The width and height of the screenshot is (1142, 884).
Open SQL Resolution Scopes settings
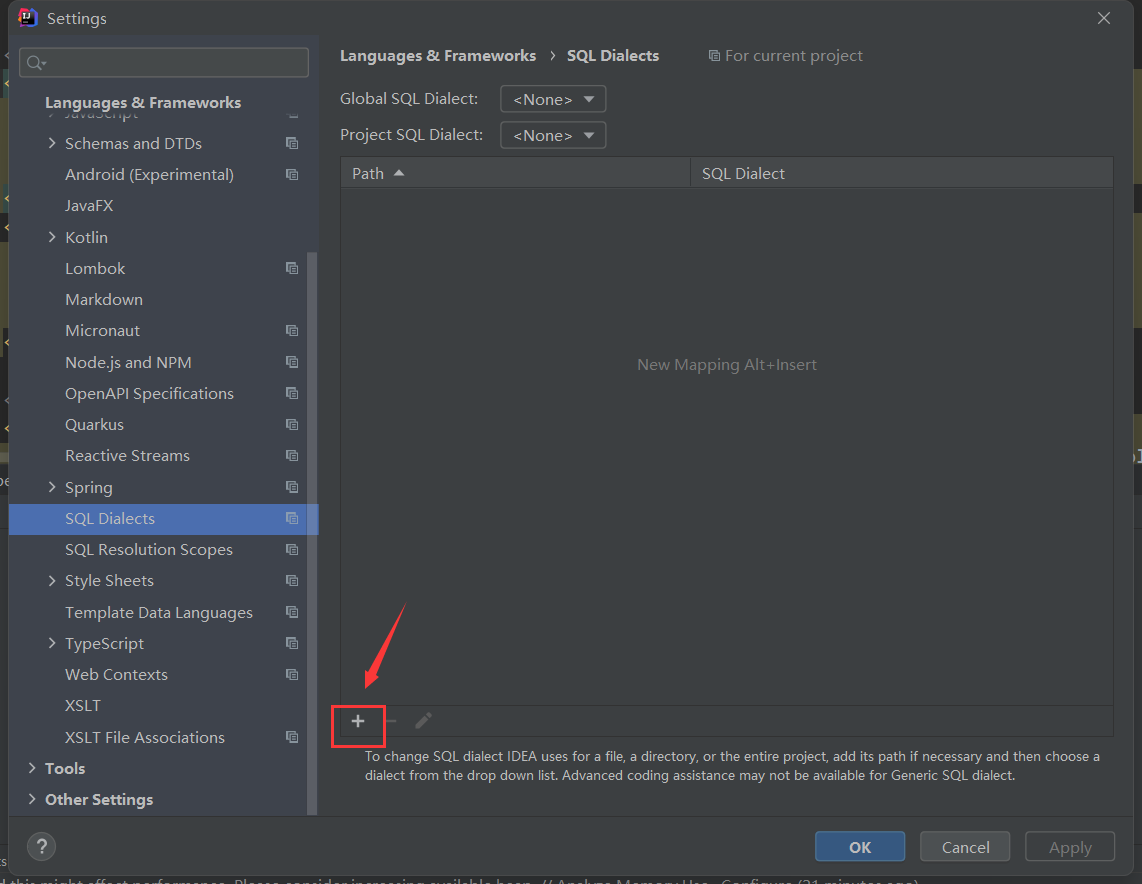(x=149, y=550)
